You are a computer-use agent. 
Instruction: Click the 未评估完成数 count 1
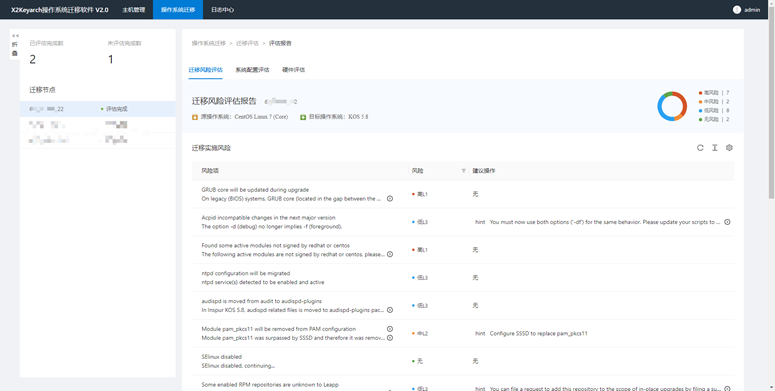click(x=111, y=59)
